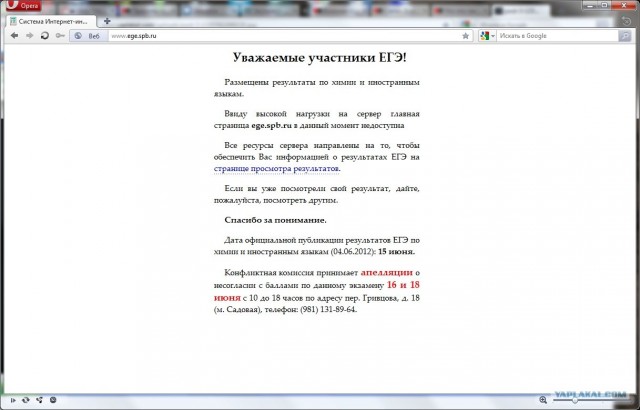Toggle the panels button in status bar

[13, 400]
